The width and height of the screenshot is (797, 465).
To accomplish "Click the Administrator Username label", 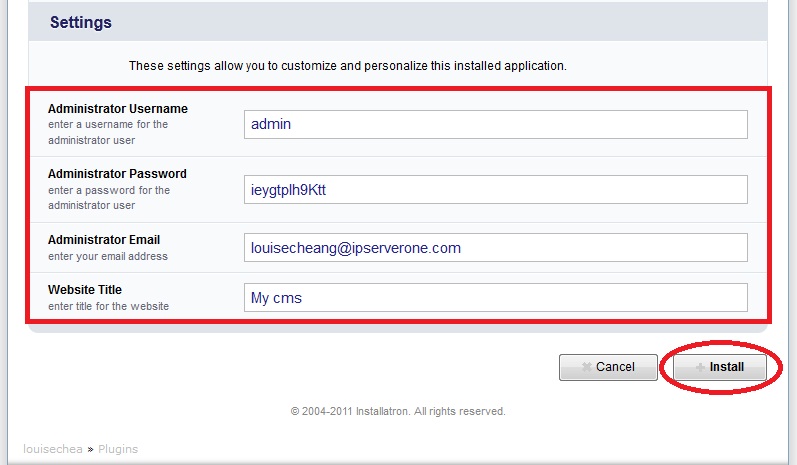I will (118, 109).
